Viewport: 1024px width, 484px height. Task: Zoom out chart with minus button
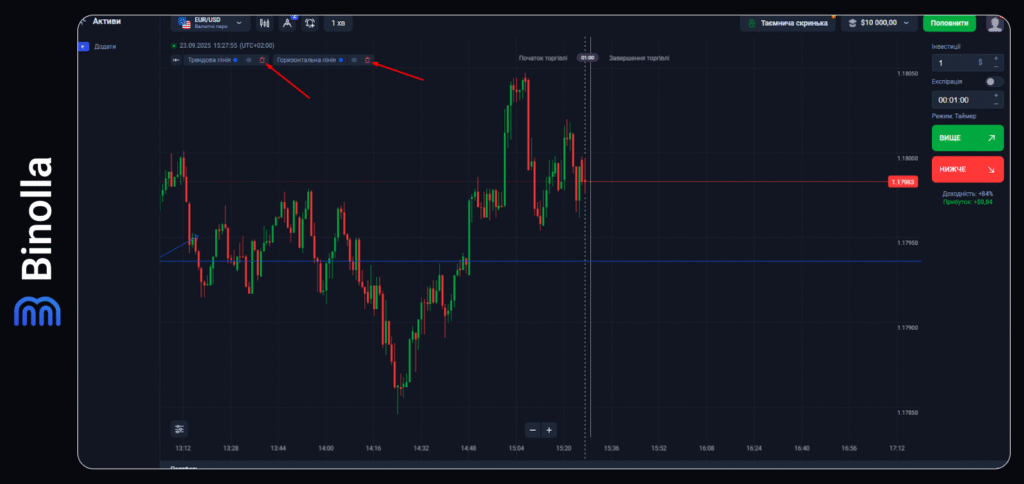pyautogui.click(x=533, y=430)
